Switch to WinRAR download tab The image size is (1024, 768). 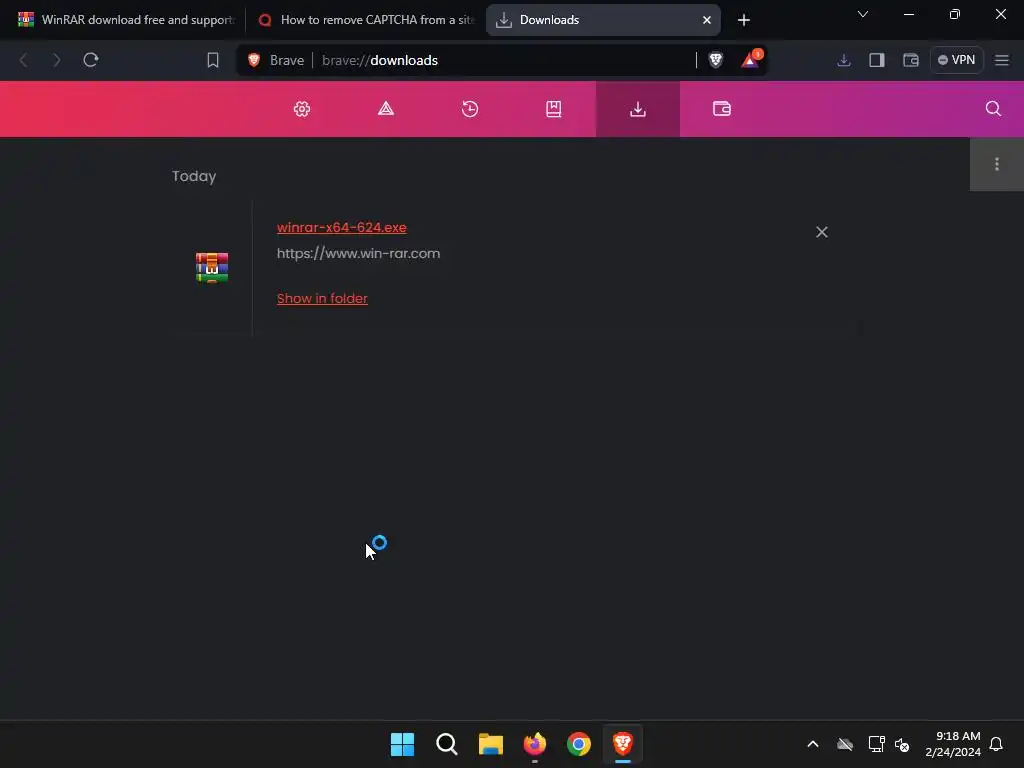point(126,20)
